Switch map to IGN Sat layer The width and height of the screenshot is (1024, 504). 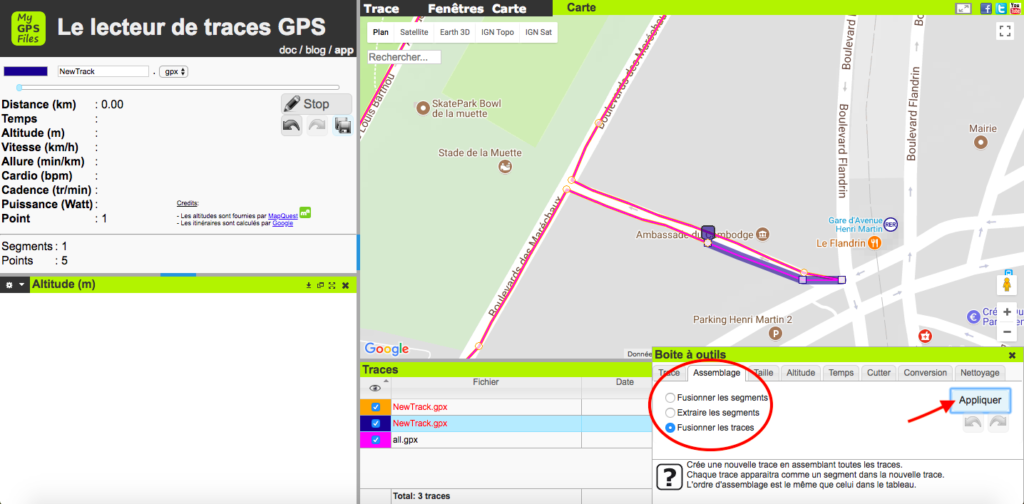click(539, 32)
